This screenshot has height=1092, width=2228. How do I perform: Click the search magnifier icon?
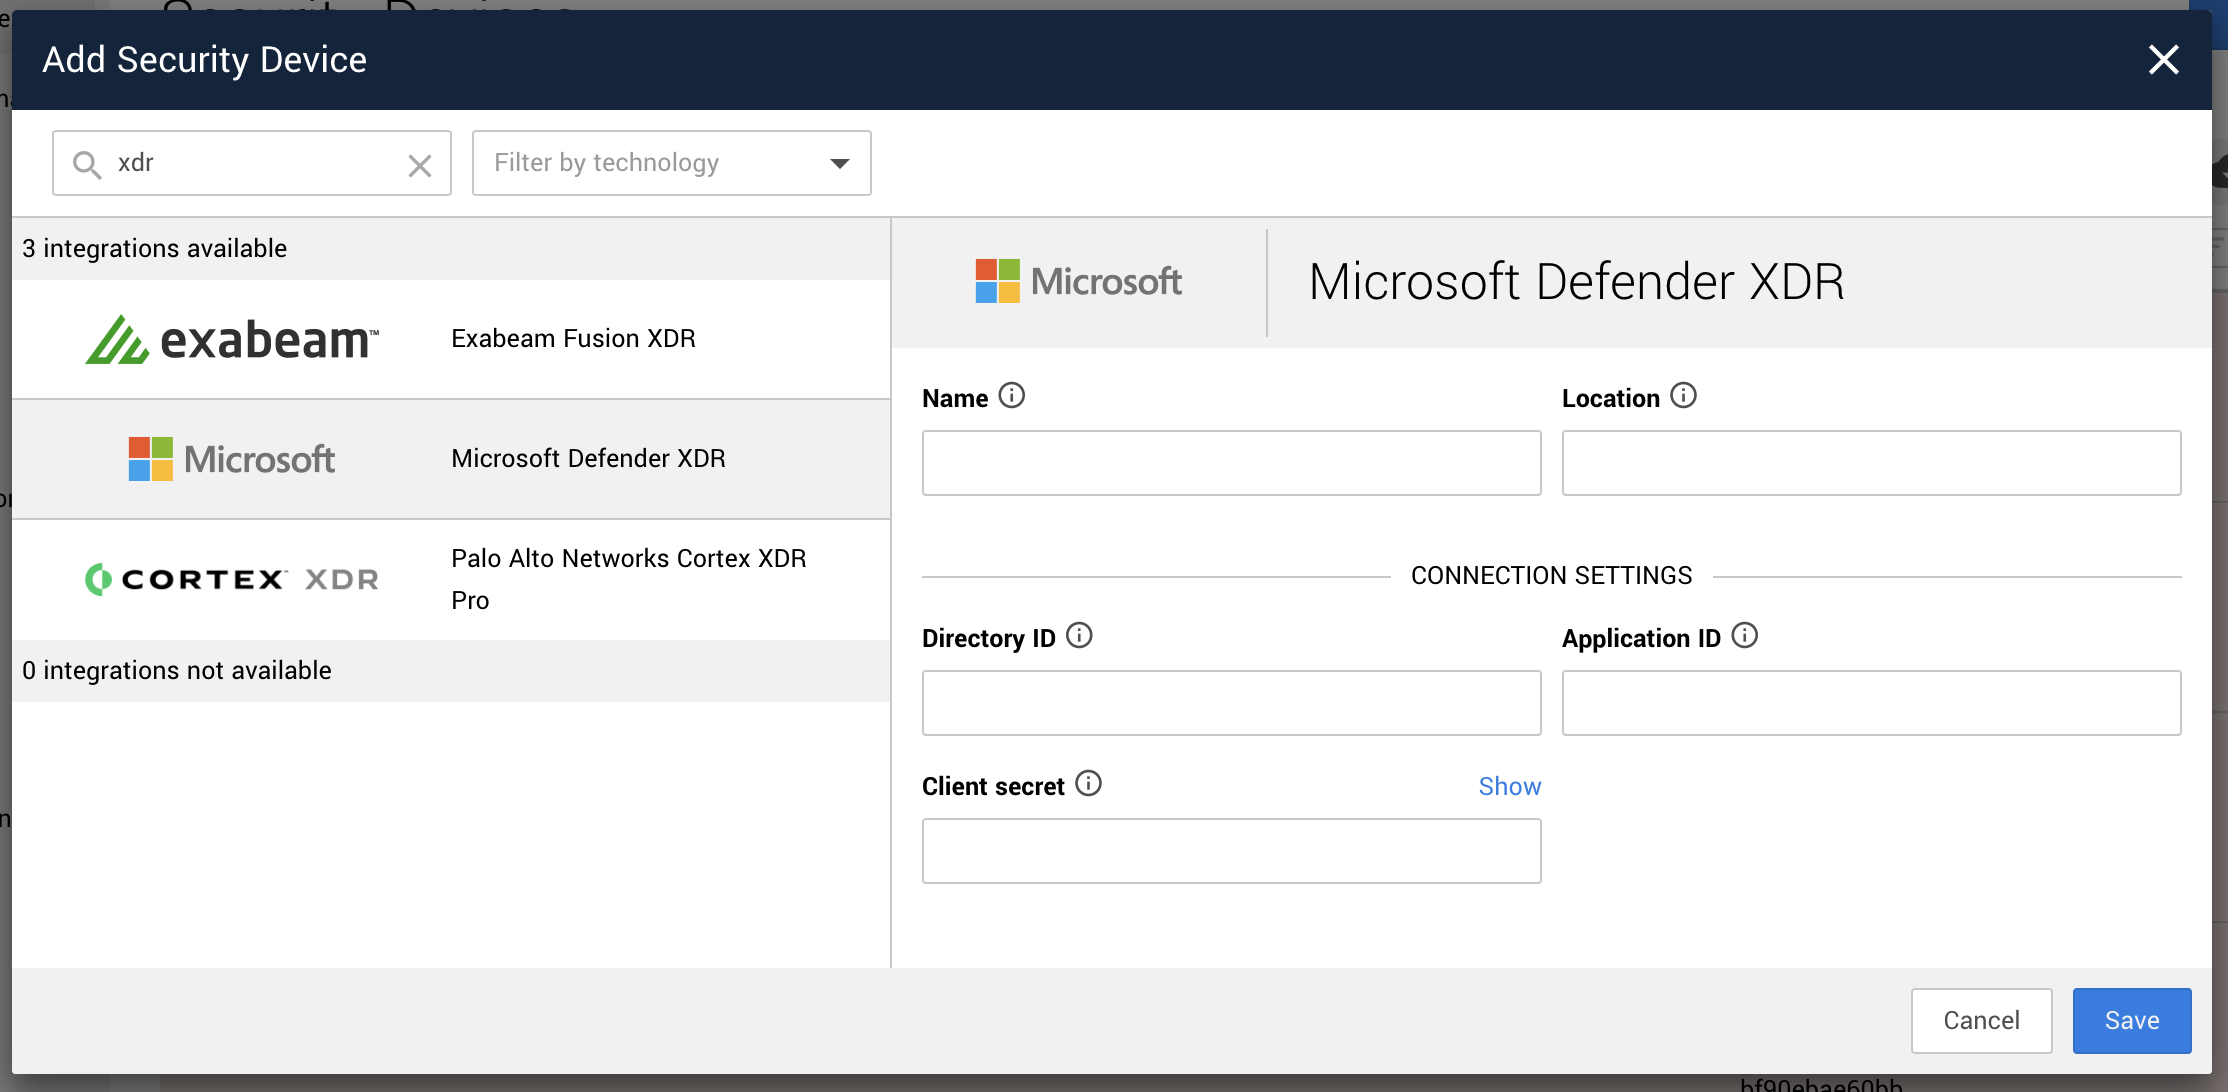tap(87, 164)
